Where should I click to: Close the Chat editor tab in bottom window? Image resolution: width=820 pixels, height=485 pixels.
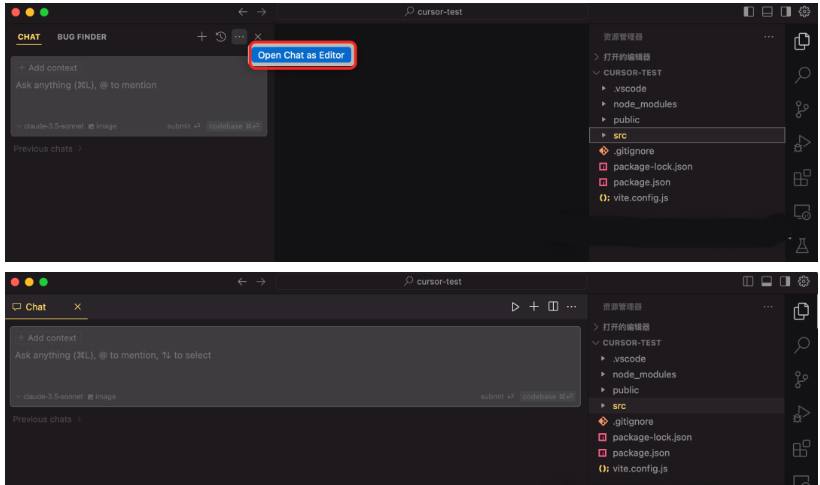point(78,305)
